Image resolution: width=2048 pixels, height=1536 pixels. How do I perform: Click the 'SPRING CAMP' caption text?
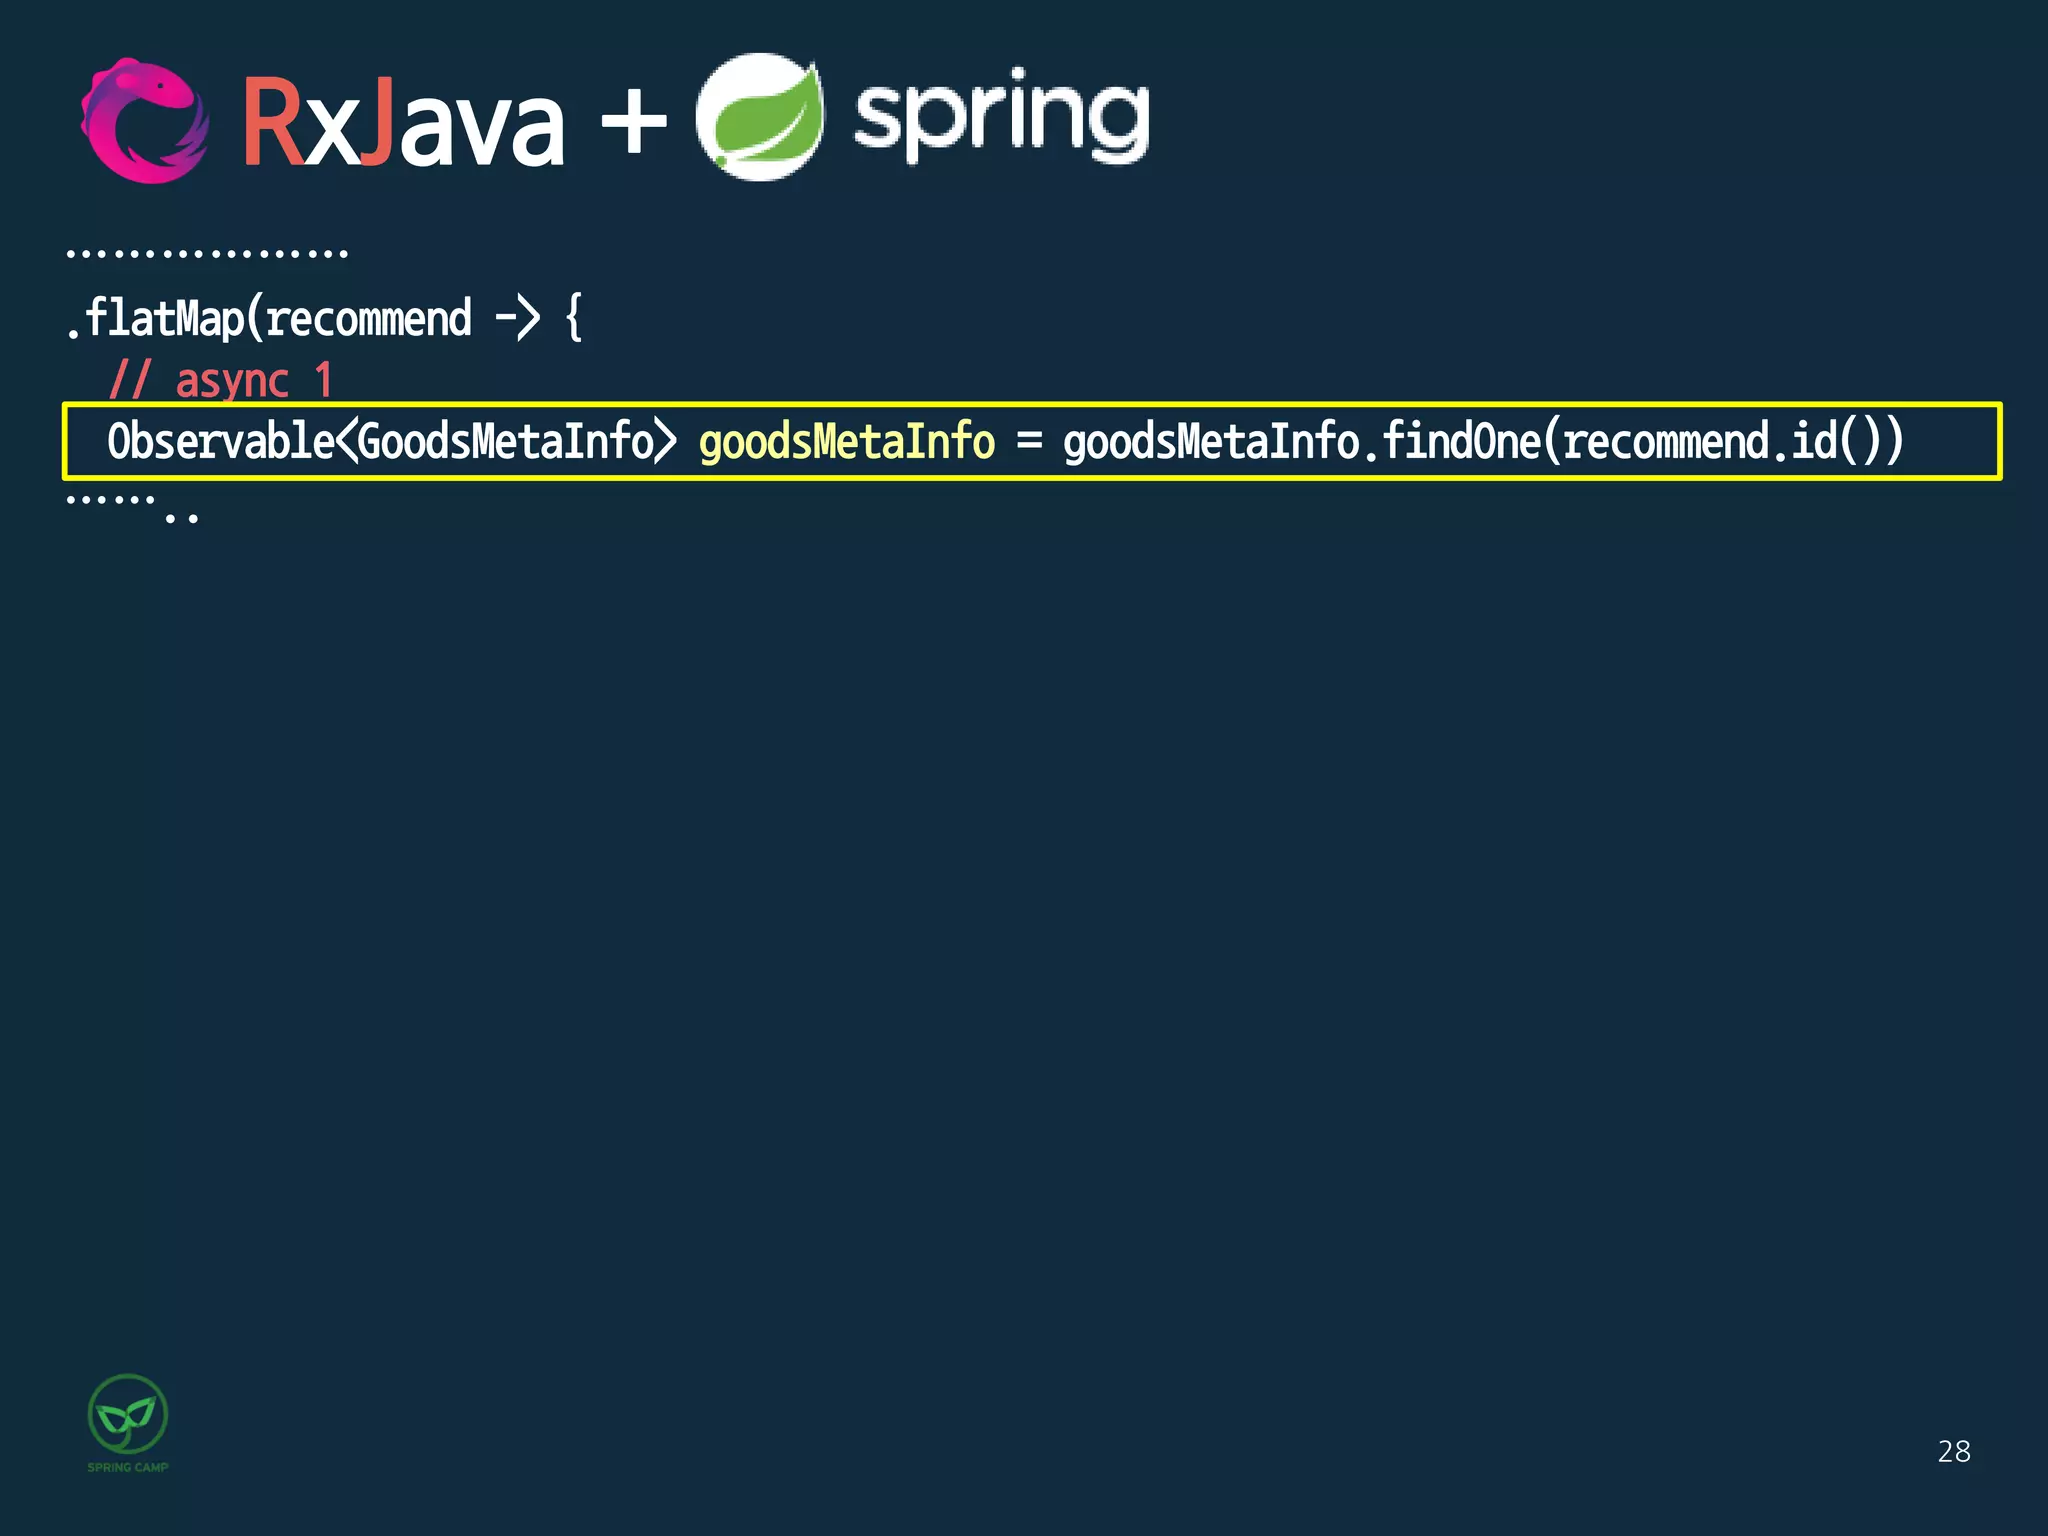[128, 1467]
